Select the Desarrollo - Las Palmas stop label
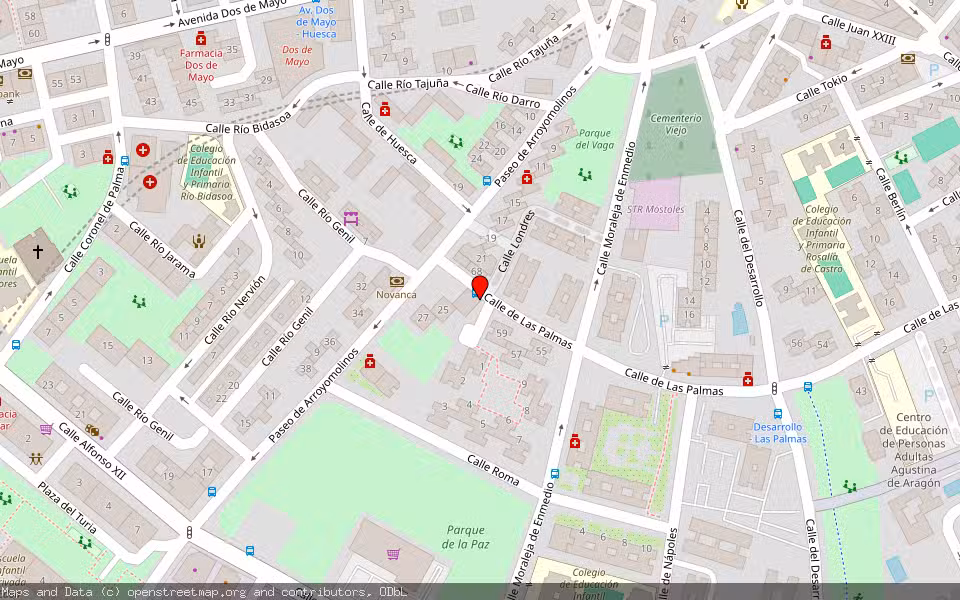The image size is (960, 600). pyautogui.click(x=779, y=433)
